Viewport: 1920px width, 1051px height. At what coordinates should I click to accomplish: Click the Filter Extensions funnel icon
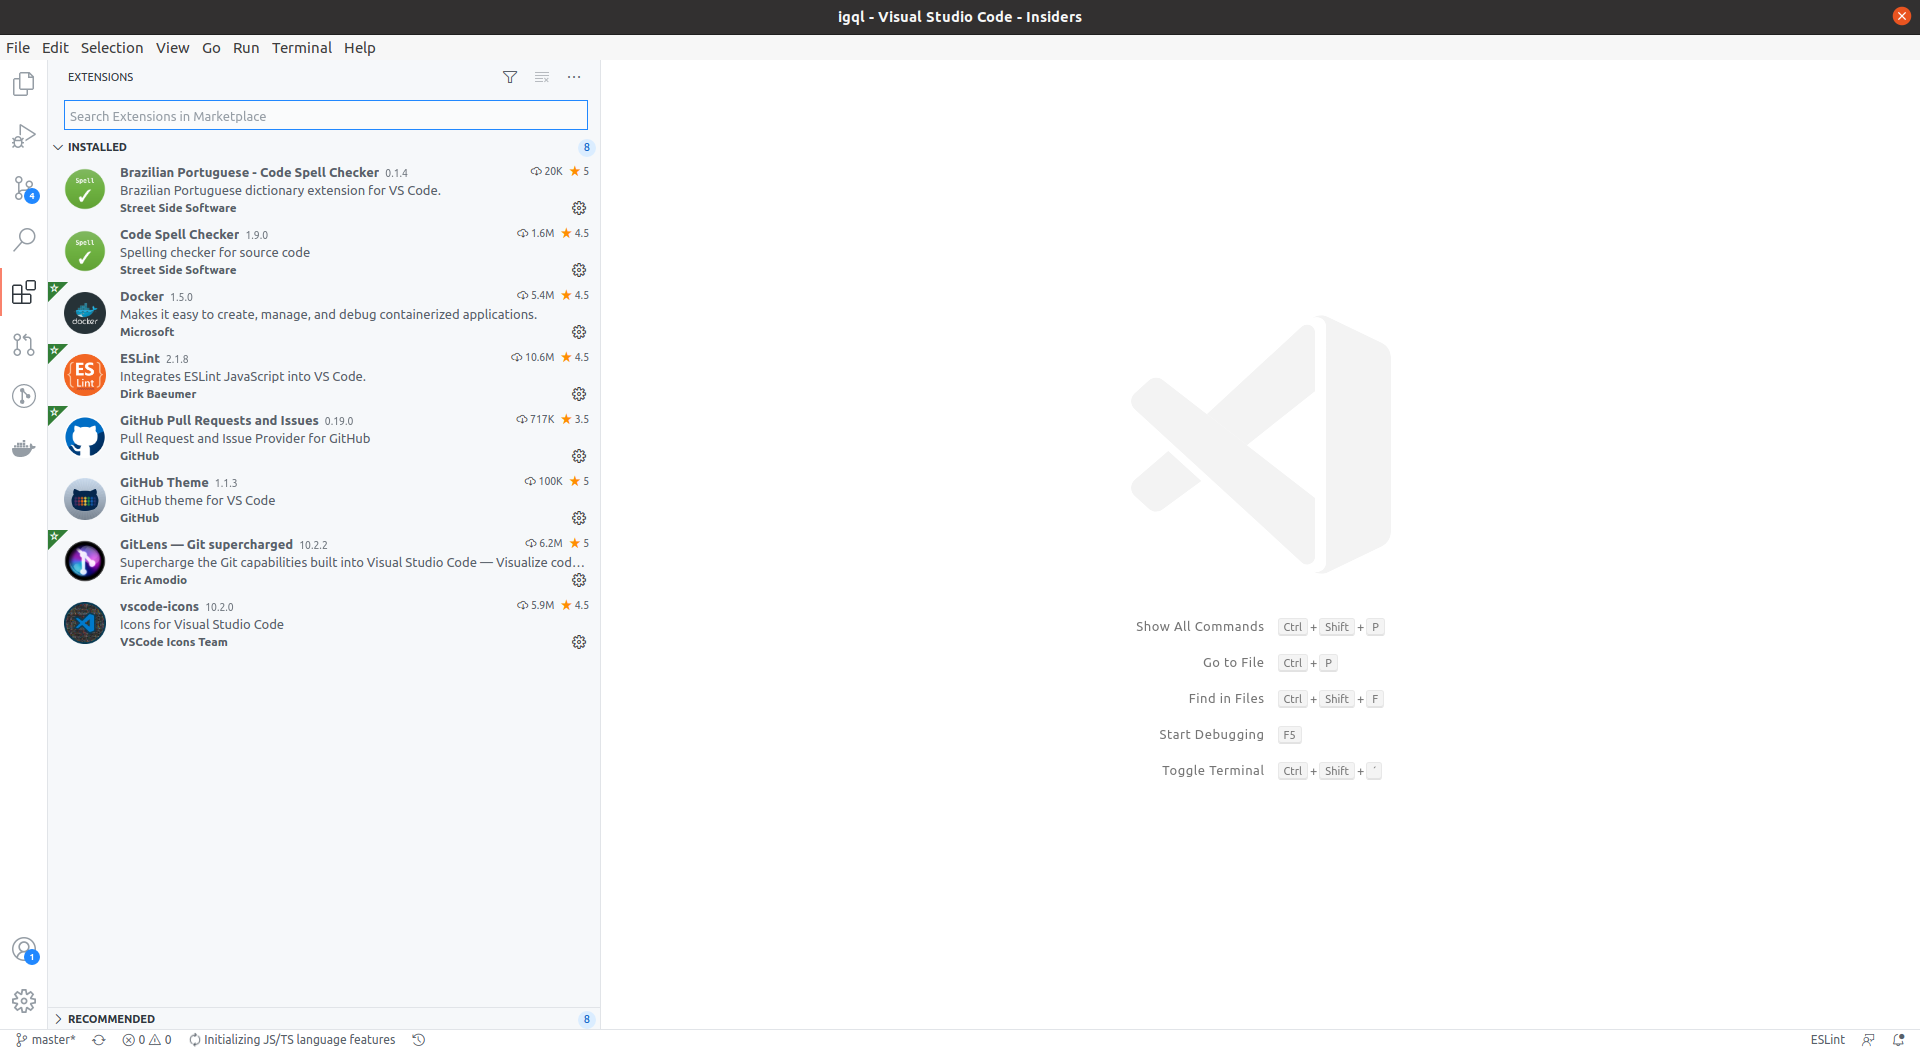510,77
